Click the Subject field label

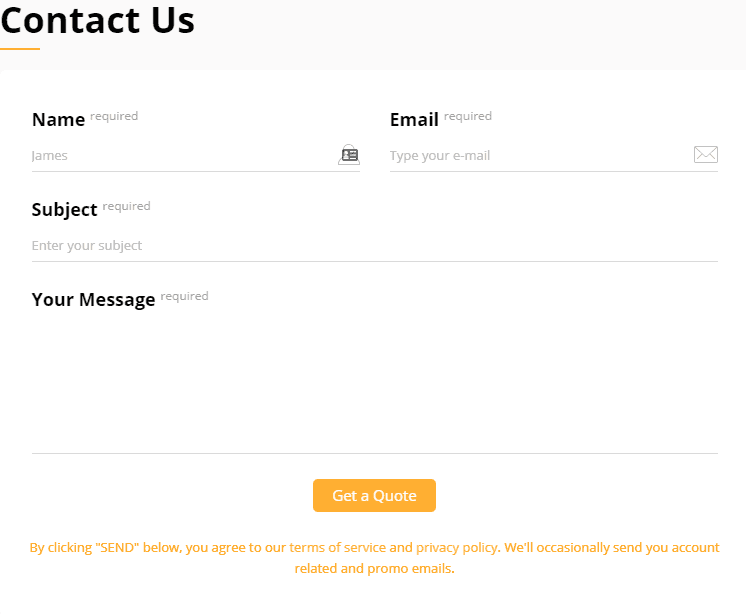[65, 210]
